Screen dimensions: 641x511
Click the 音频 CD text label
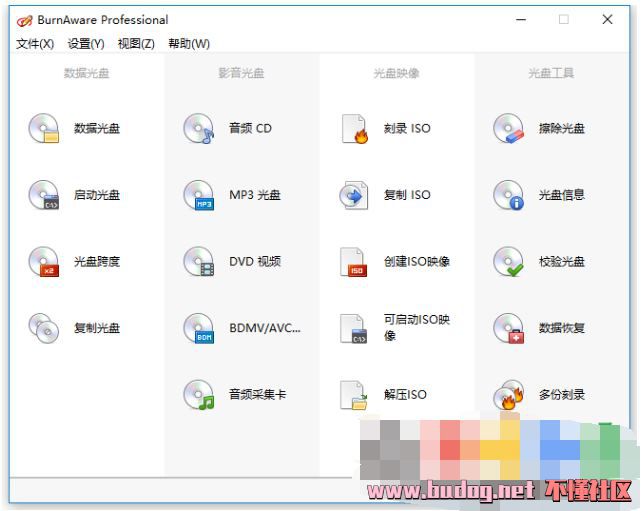[x=250, y=128]
